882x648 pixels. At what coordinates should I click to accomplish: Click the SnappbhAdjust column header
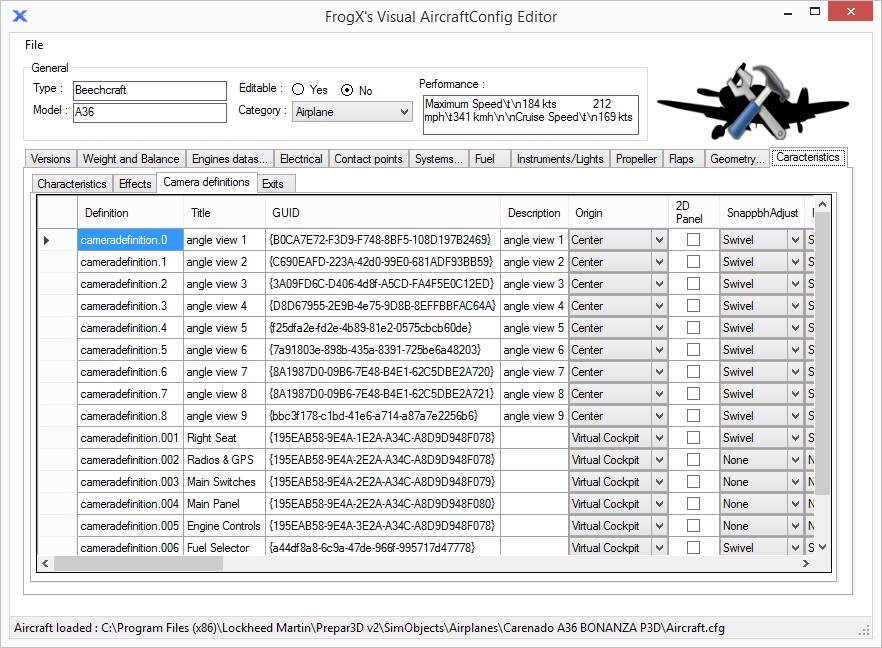point(762,213)
